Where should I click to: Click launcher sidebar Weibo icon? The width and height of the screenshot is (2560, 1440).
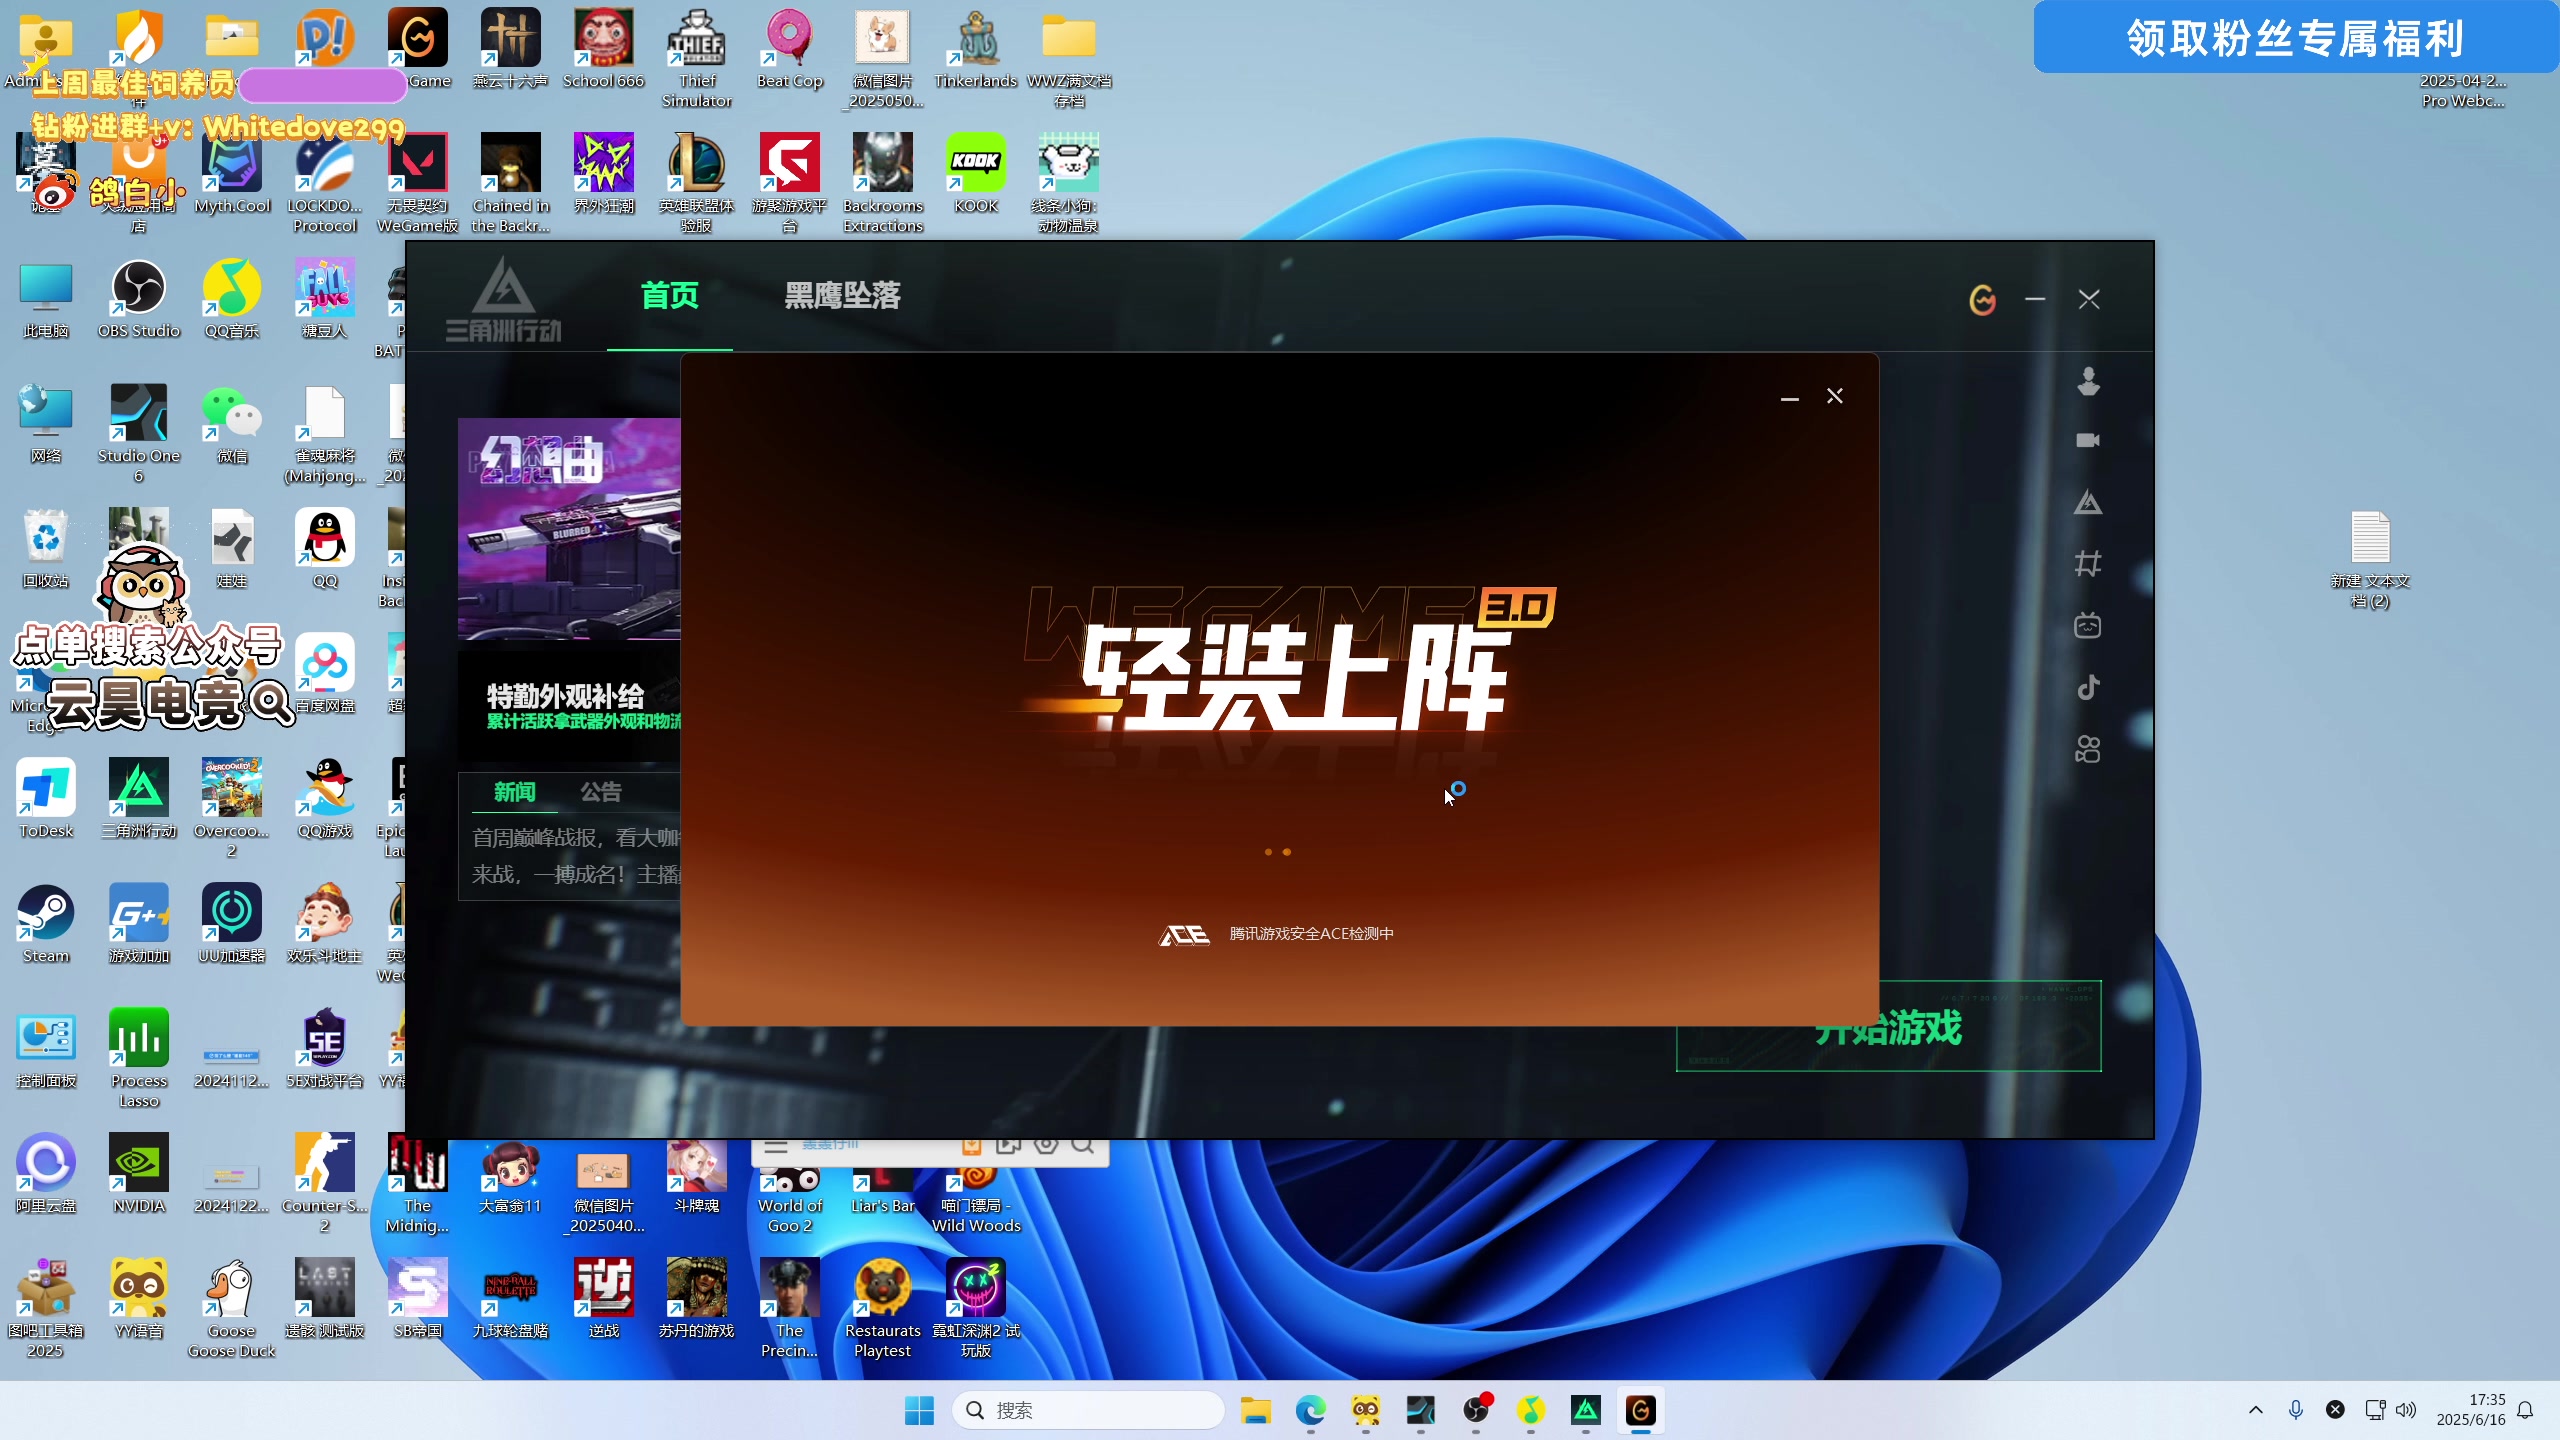coord(2088,381)
